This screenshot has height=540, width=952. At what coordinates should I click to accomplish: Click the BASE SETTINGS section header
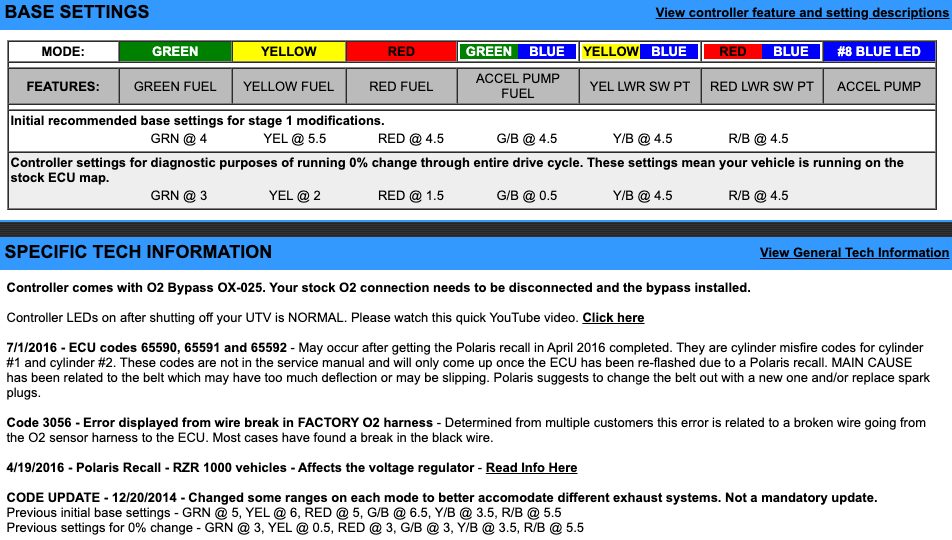[77, 13]
